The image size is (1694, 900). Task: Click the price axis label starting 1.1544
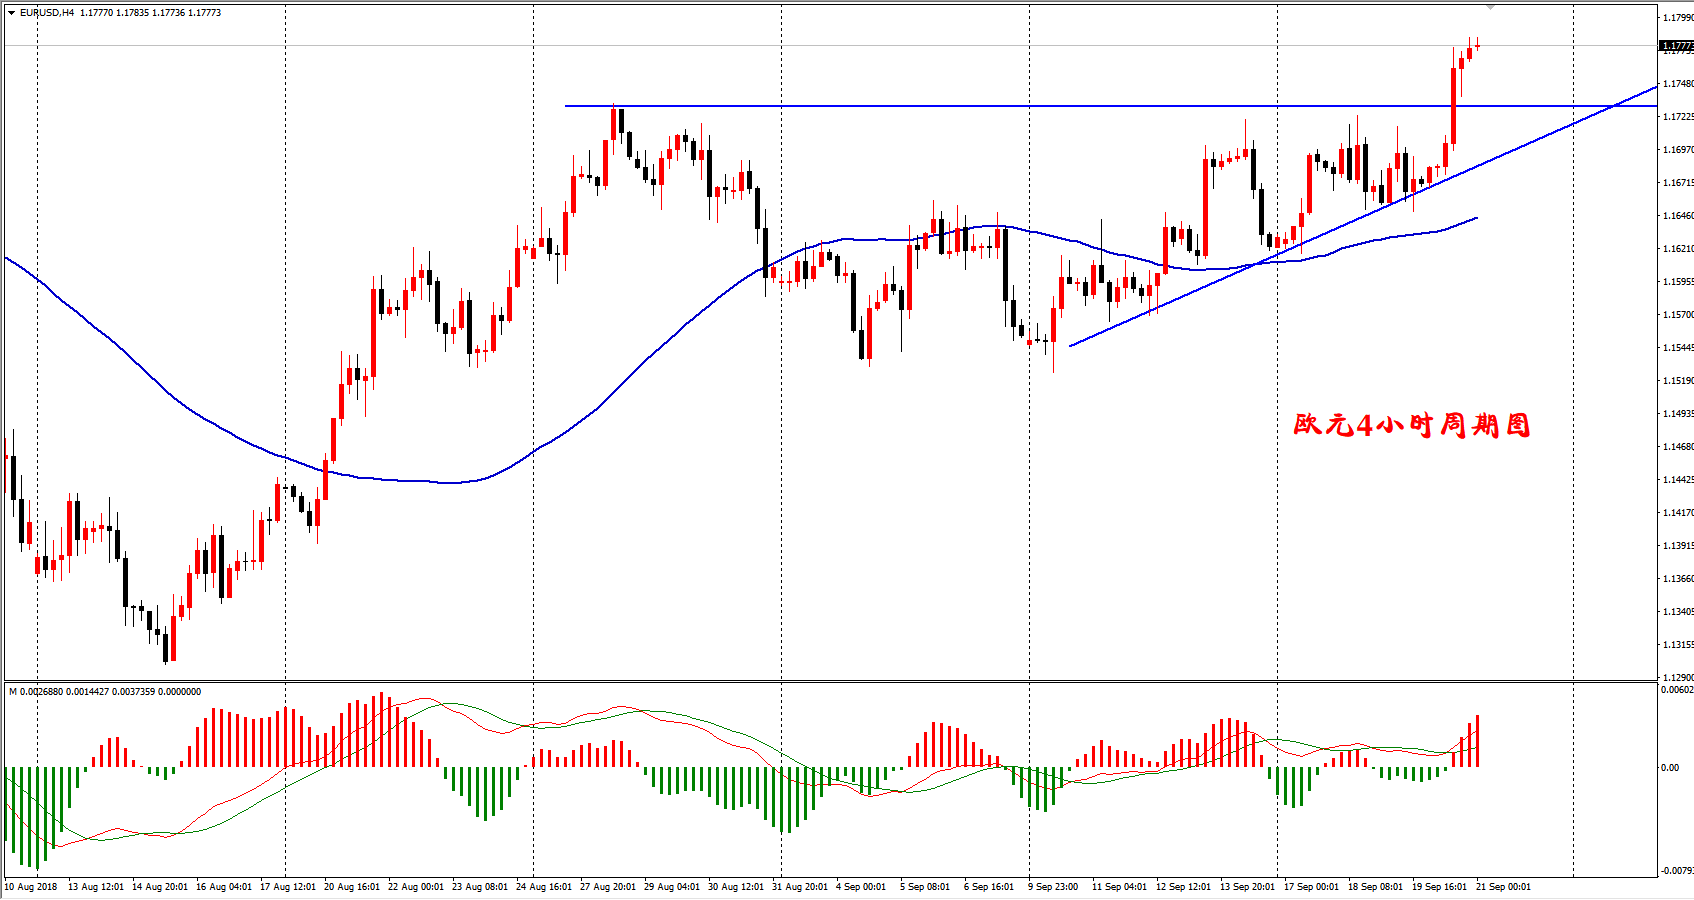click(x=1678, y=348)
